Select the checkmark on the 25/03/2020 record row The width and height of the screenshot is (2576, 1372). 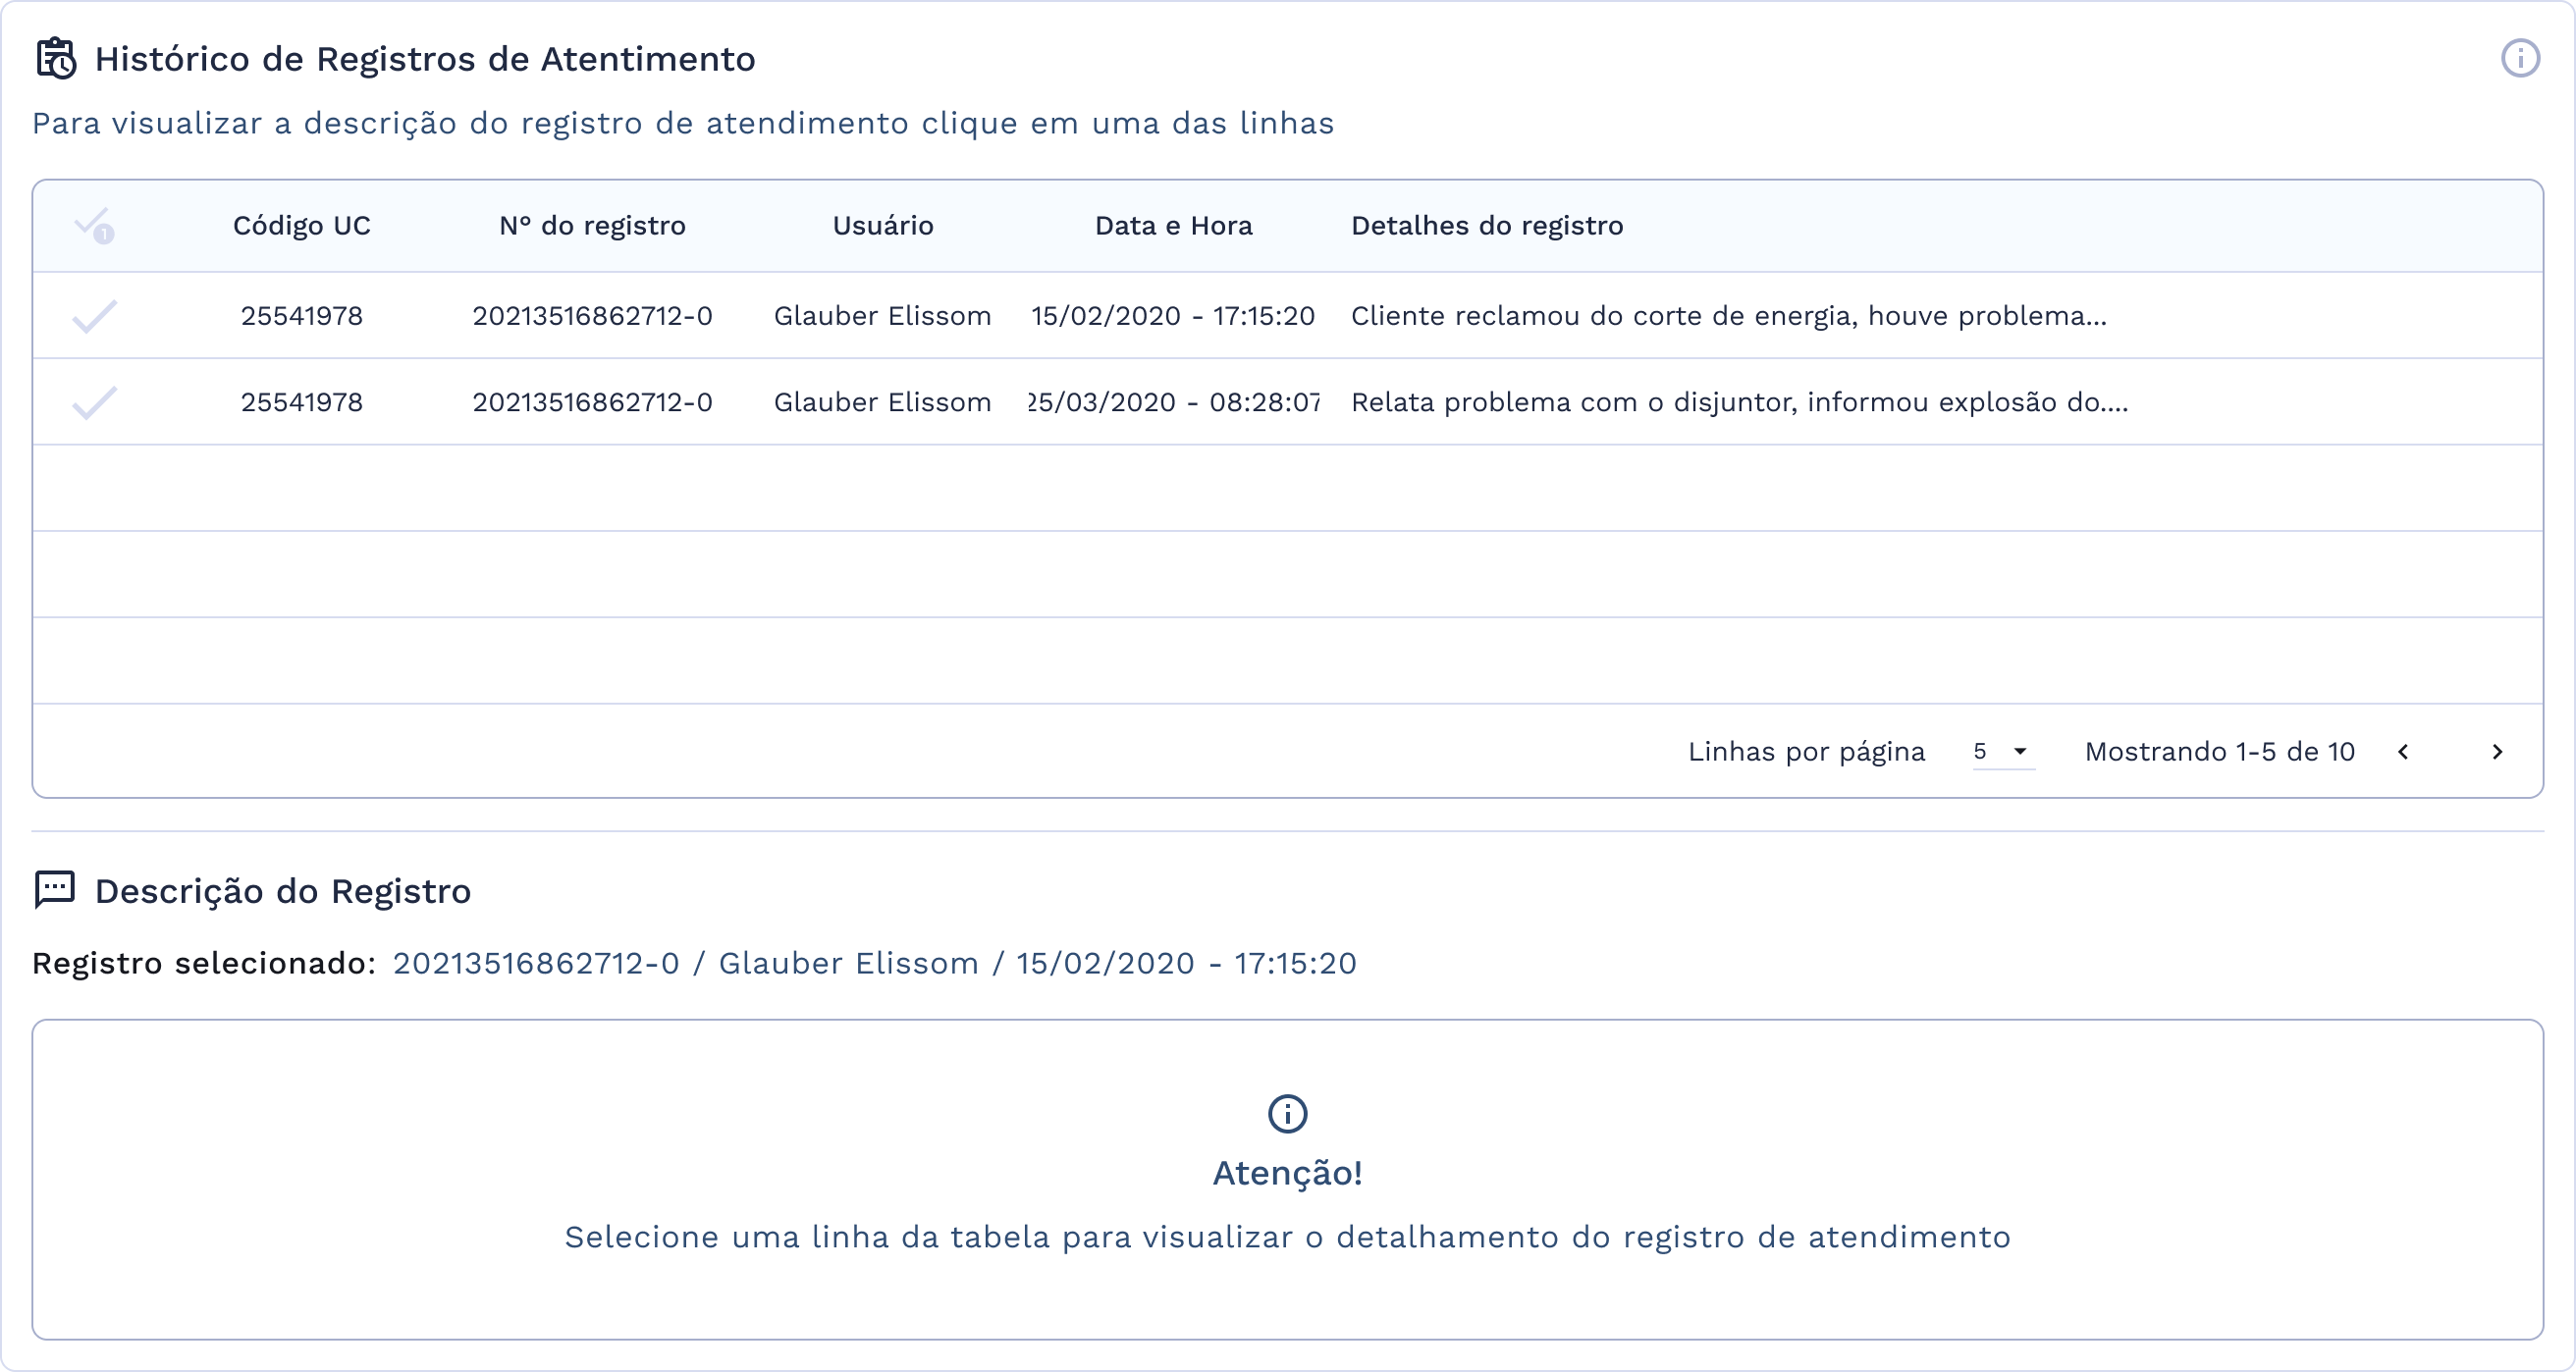(x=93, y=402)
